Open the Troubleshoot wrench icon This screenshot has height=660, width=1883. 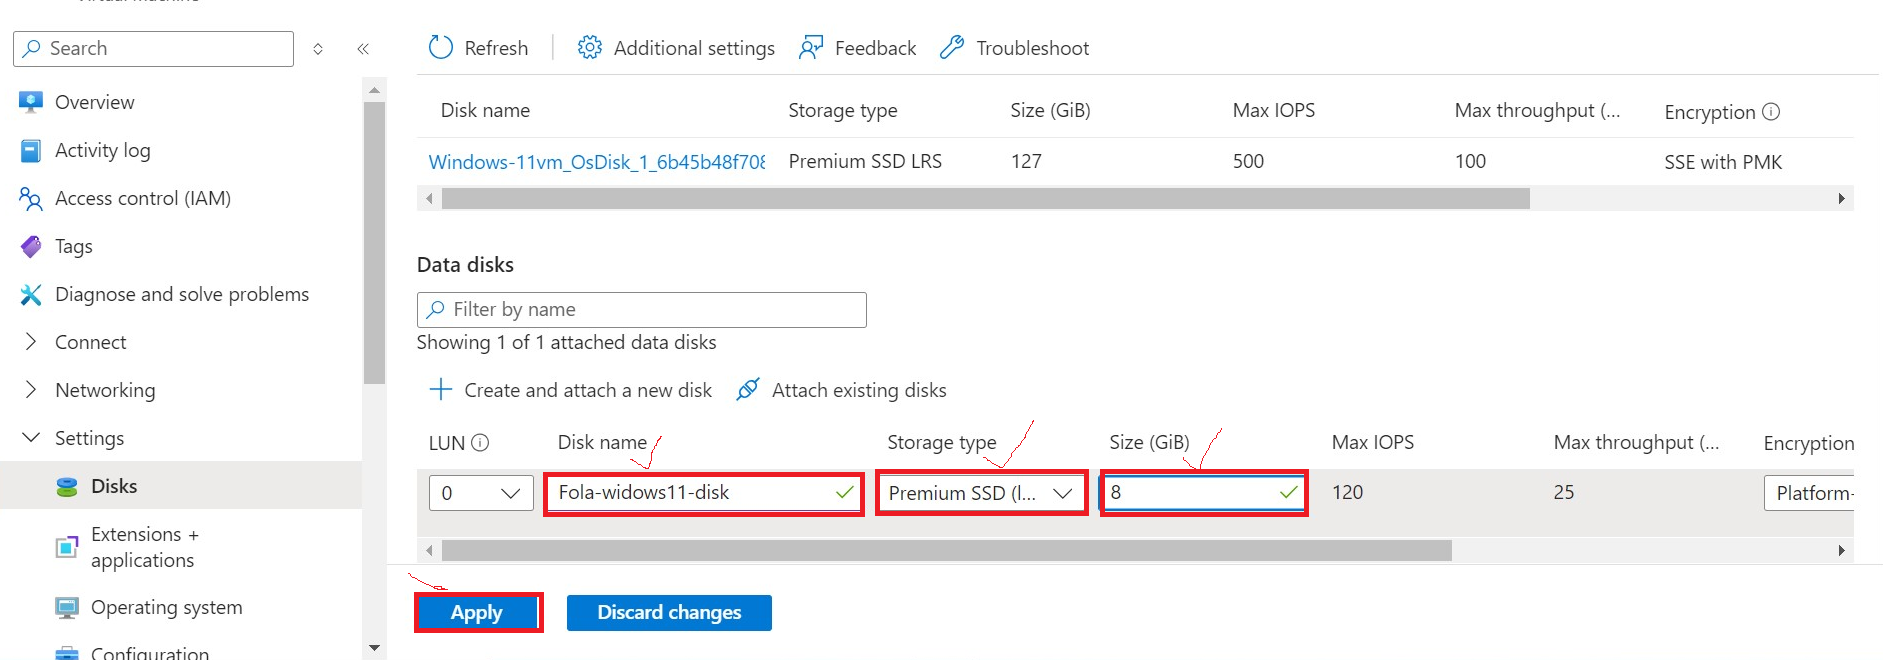[x=952, y=48]
